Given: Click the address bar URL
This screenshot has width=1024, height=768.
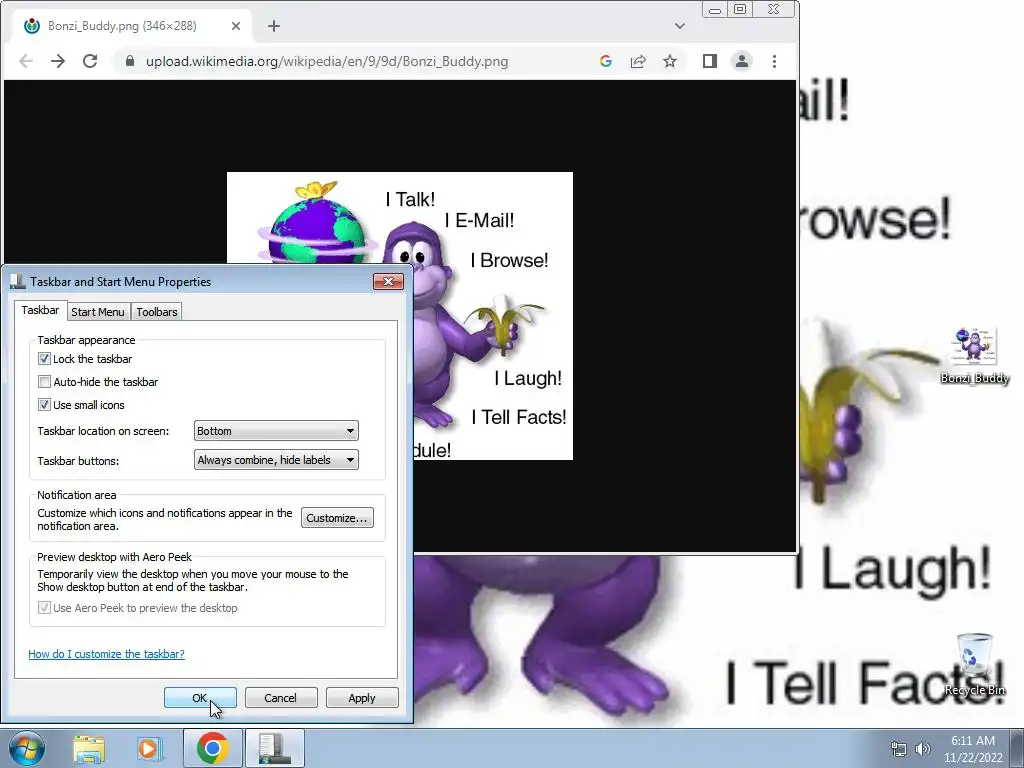Looking at the screenshot, I should [327, 61].
